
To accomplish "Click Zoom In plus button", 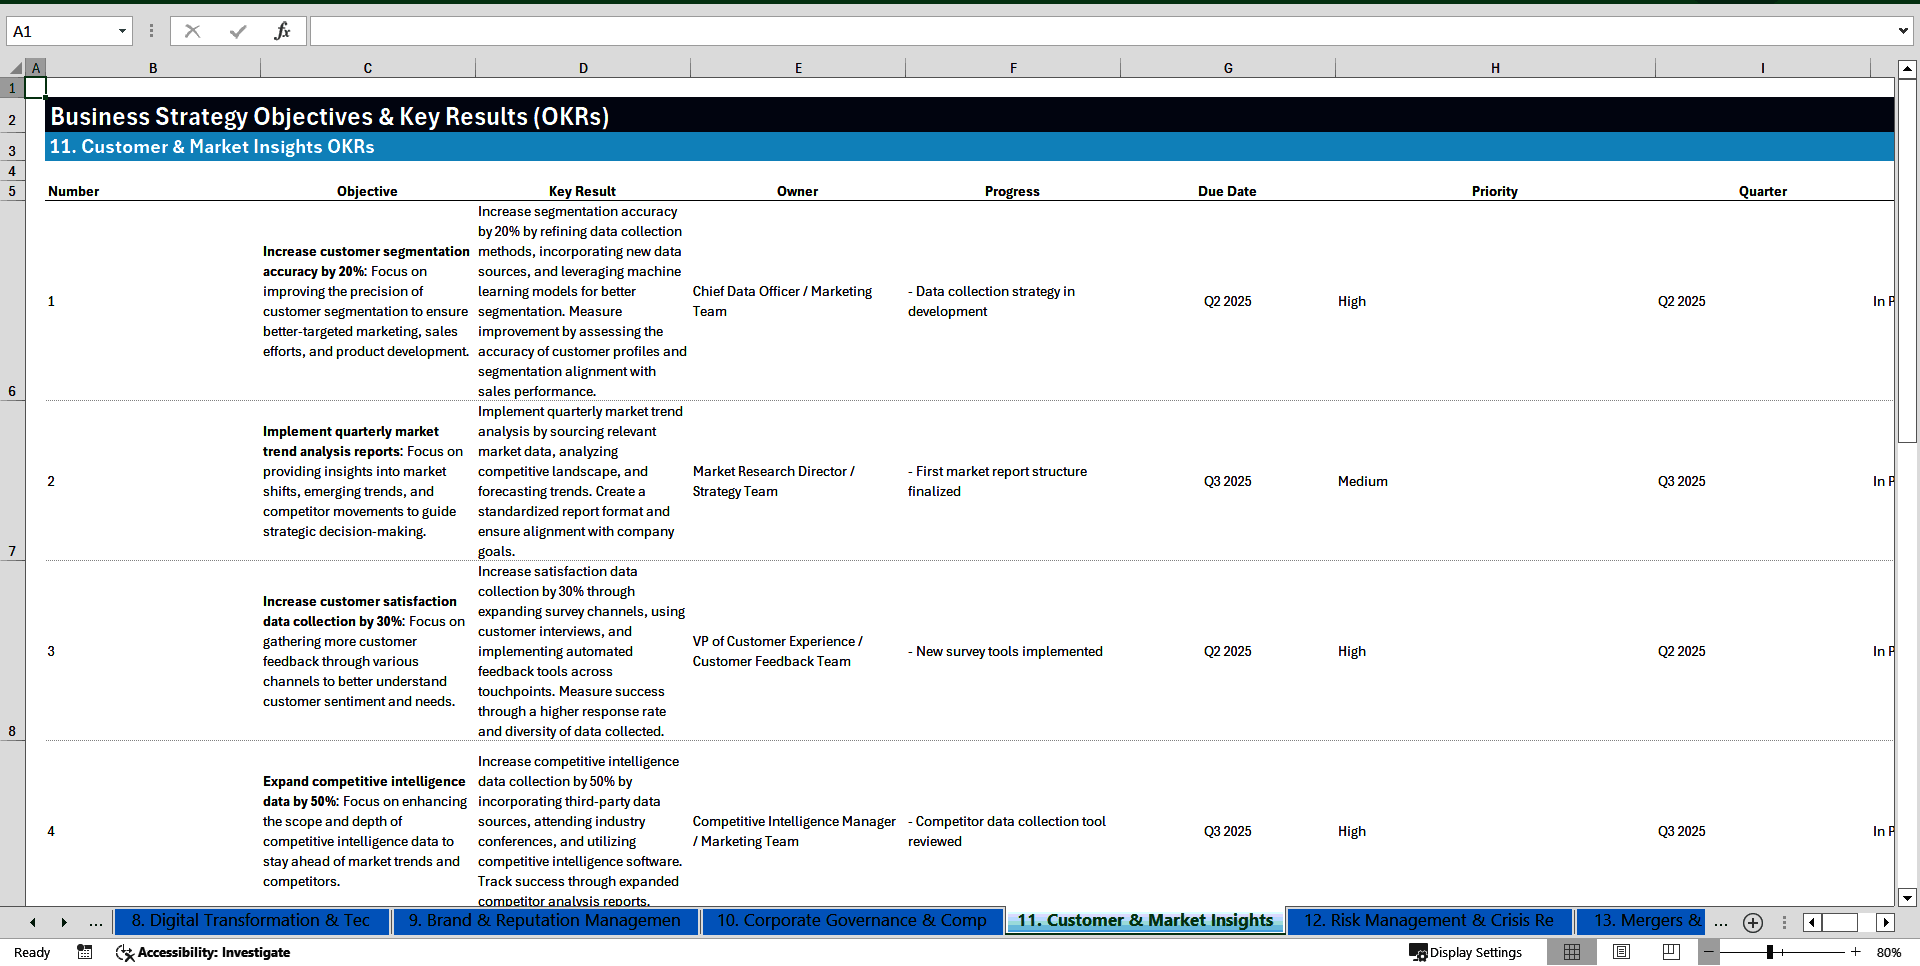I will click(1855, 952).
